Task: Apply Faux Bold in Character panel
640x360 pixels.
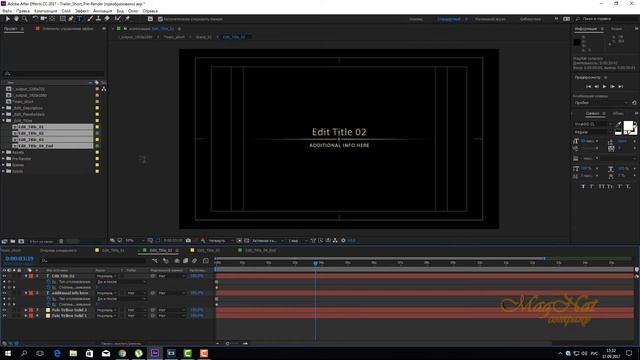Action: pos(583,186)
